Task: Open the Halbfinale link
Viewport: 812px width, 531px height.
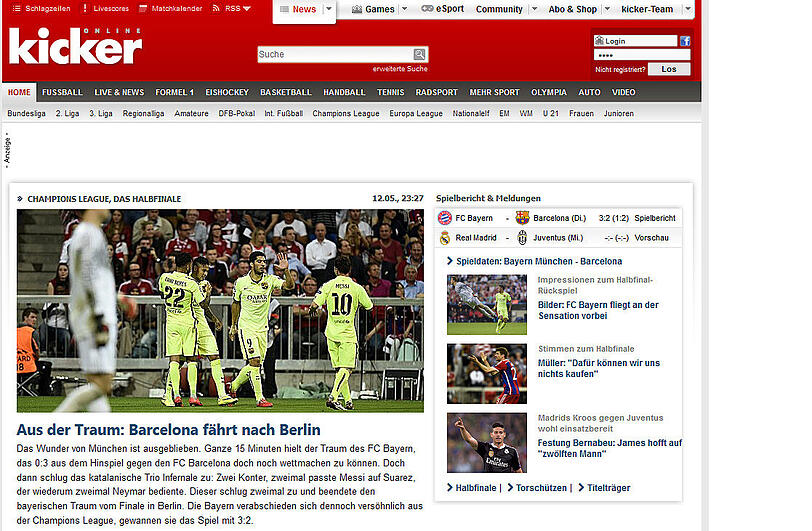Action: point(475,488)
